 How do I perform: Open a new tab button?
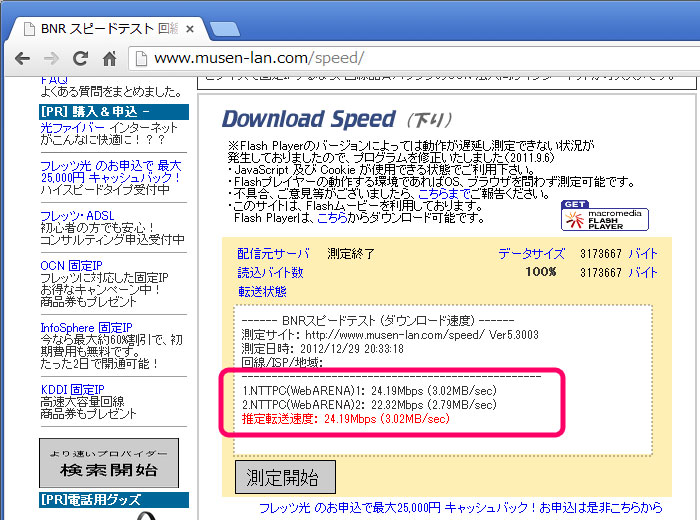tap(225, 29)
